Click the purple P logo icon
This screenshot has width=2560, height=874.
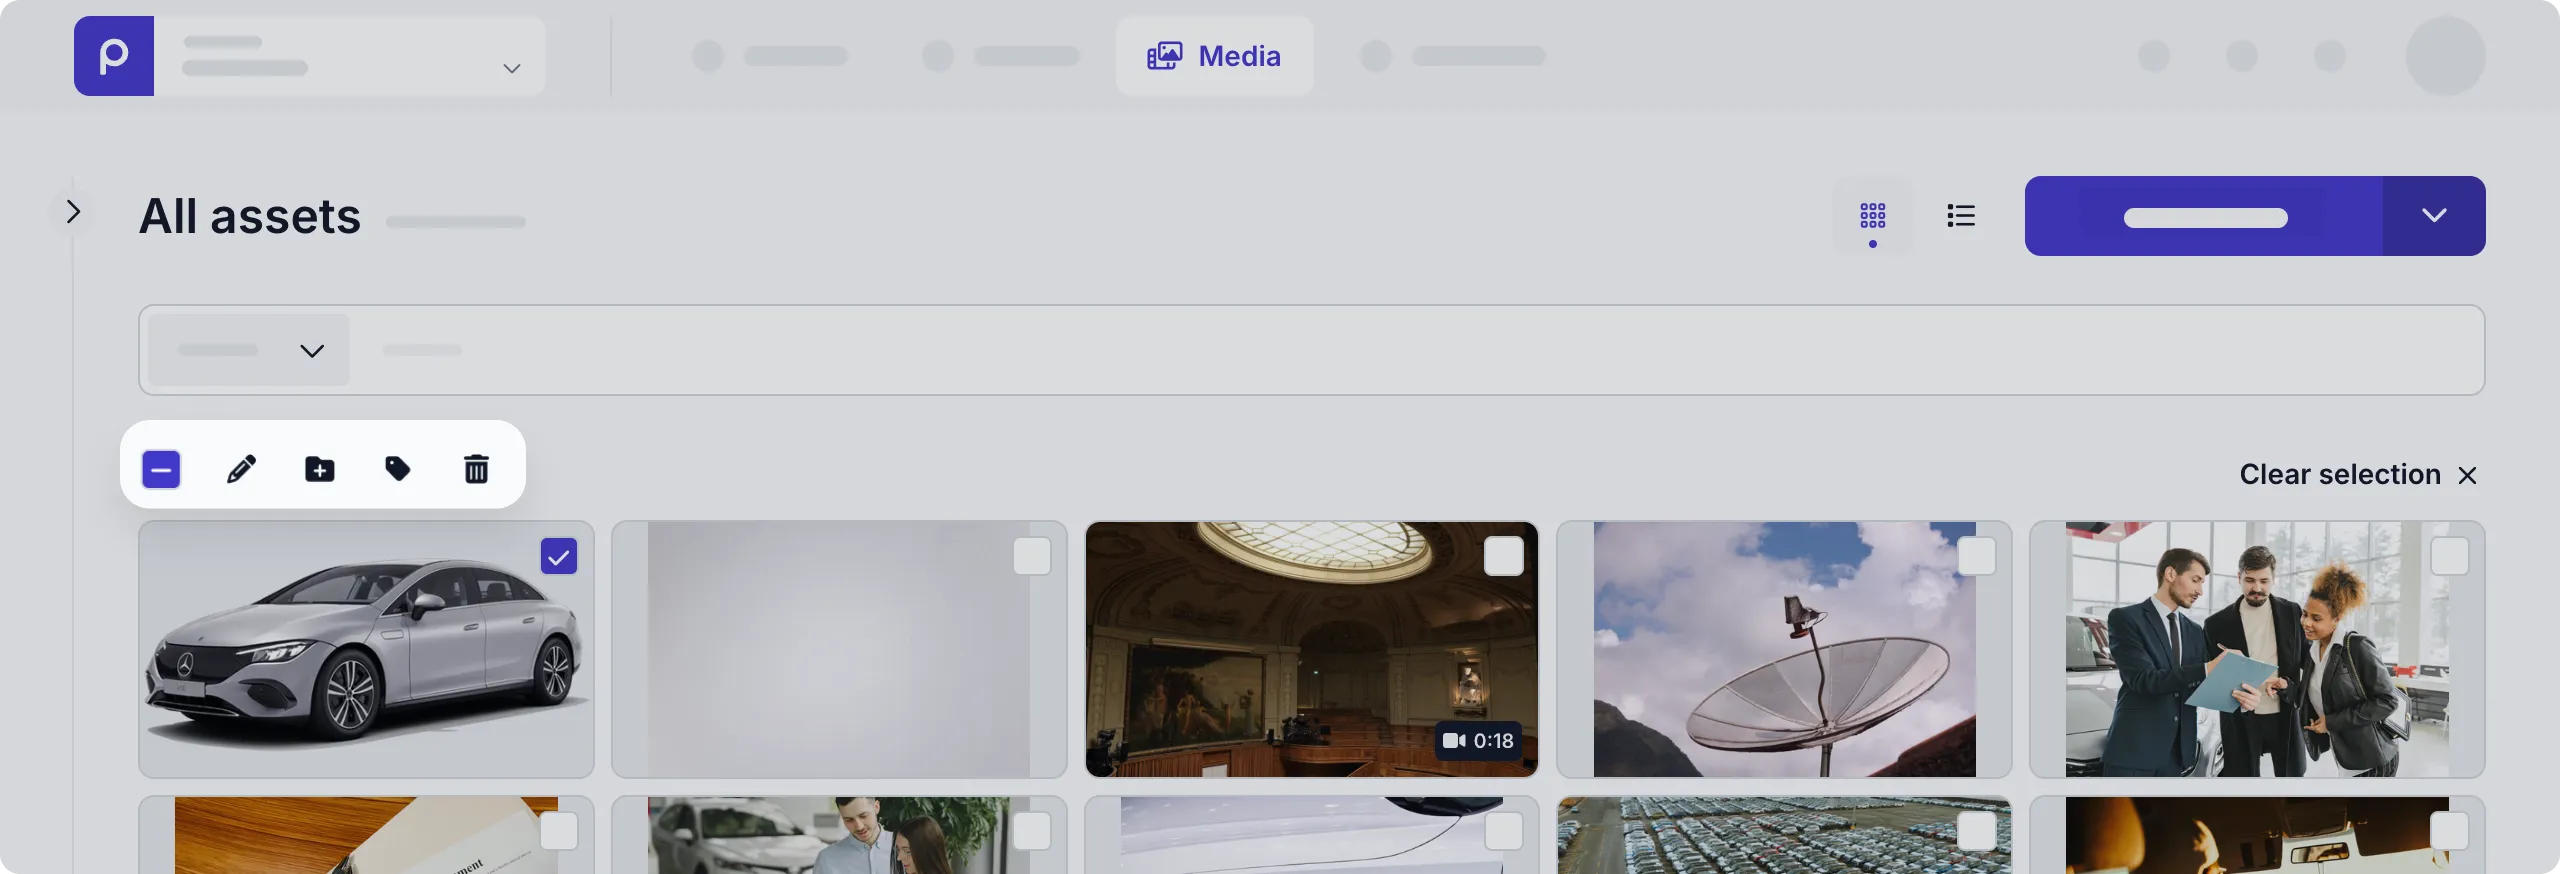point(114,56)
